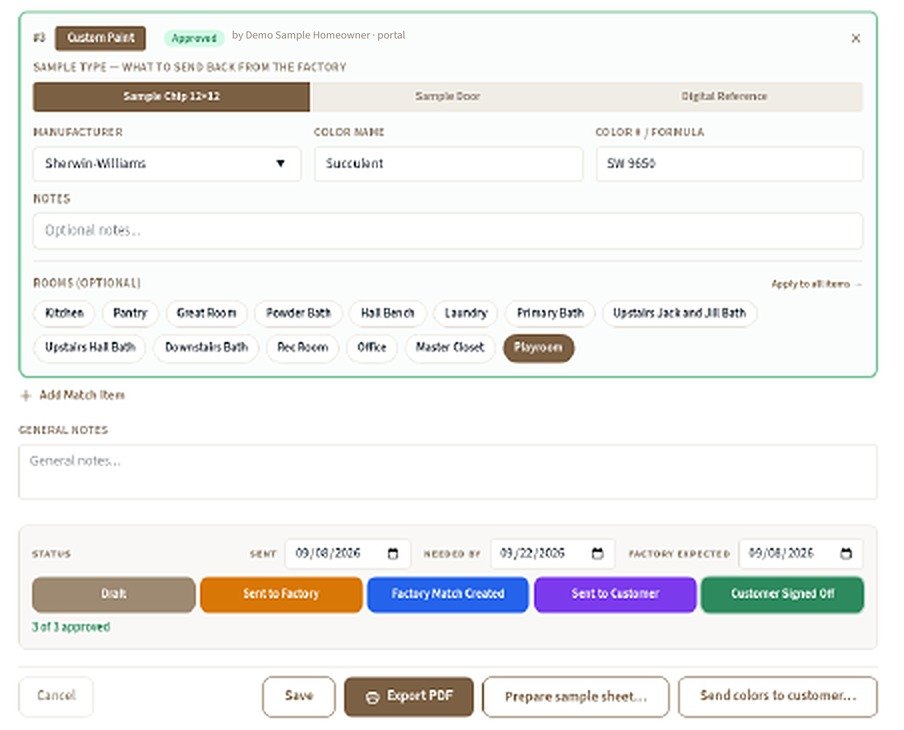This screenshot has height=730, width=904.
Task: Set status to Sent to Customer
Action: [x=615, y=594]
